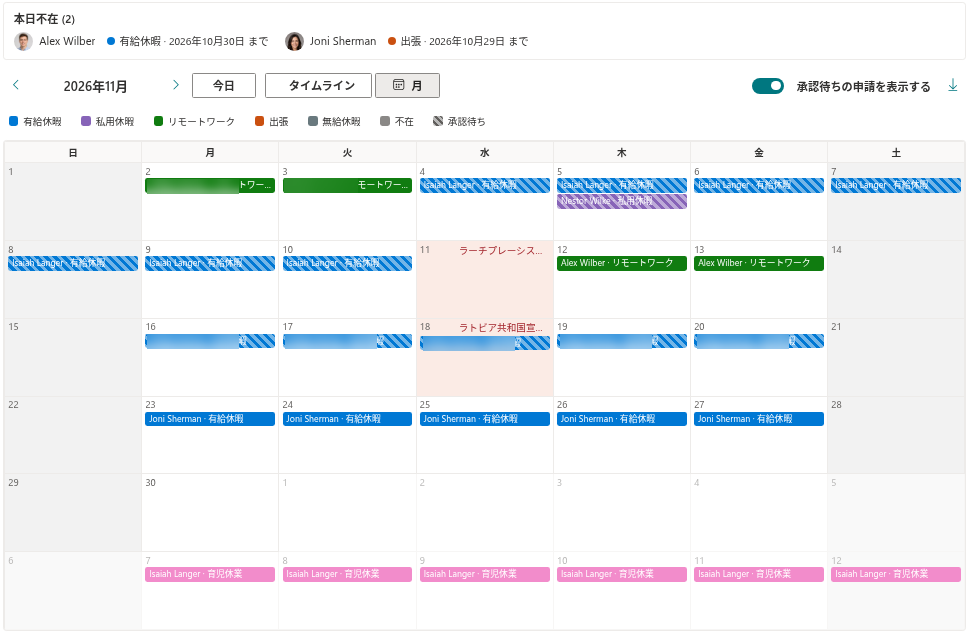Toggle 承認待ちの申請を表示する switch
Screen dimensions: 975x633
[x=767, y=86]
